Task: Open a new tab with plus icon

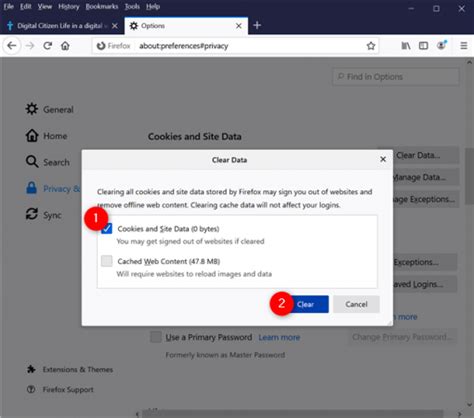Action: coord(257,25)
